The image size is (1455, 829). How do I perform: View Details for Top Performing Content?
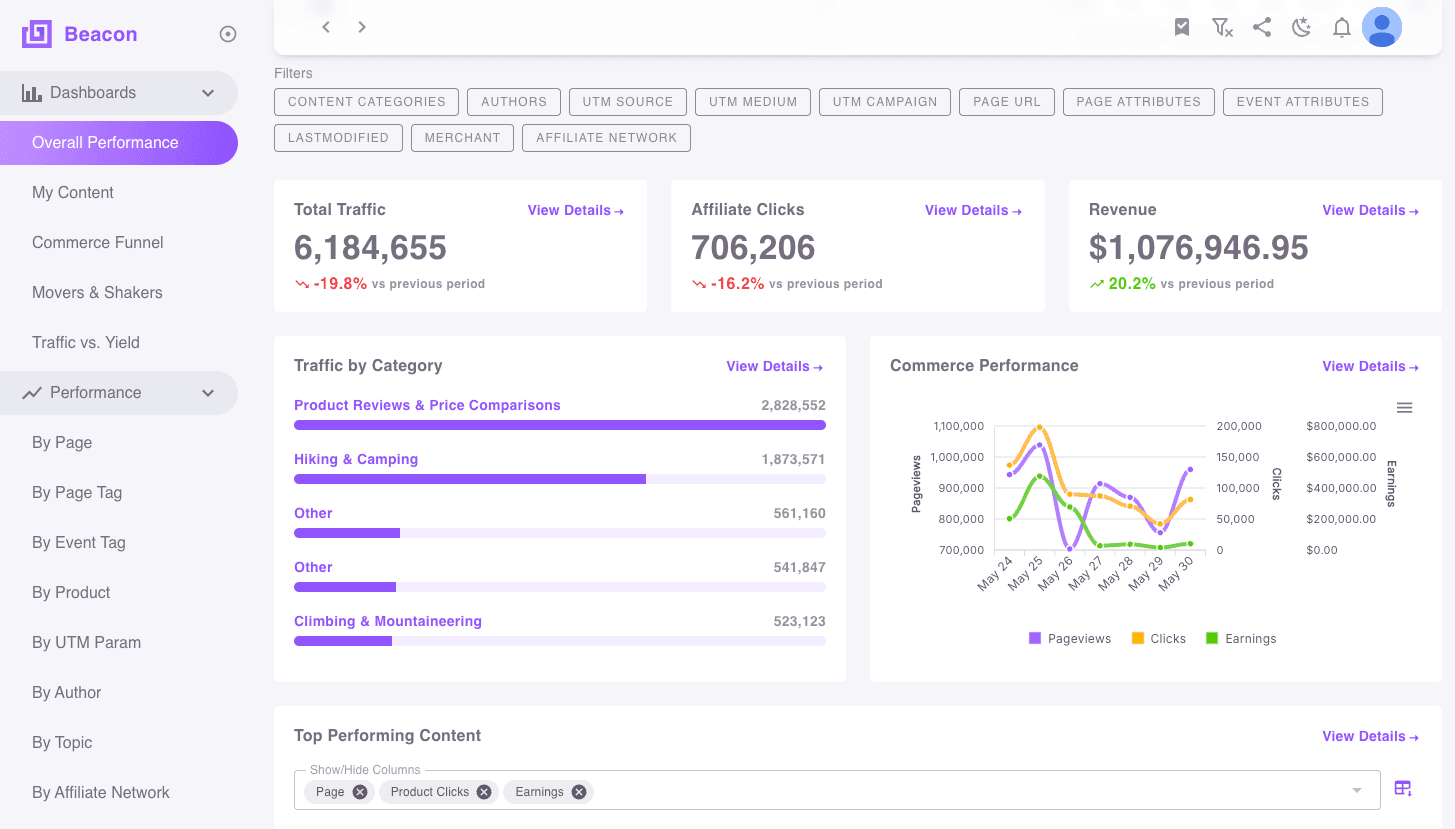tap(1371, 737)
